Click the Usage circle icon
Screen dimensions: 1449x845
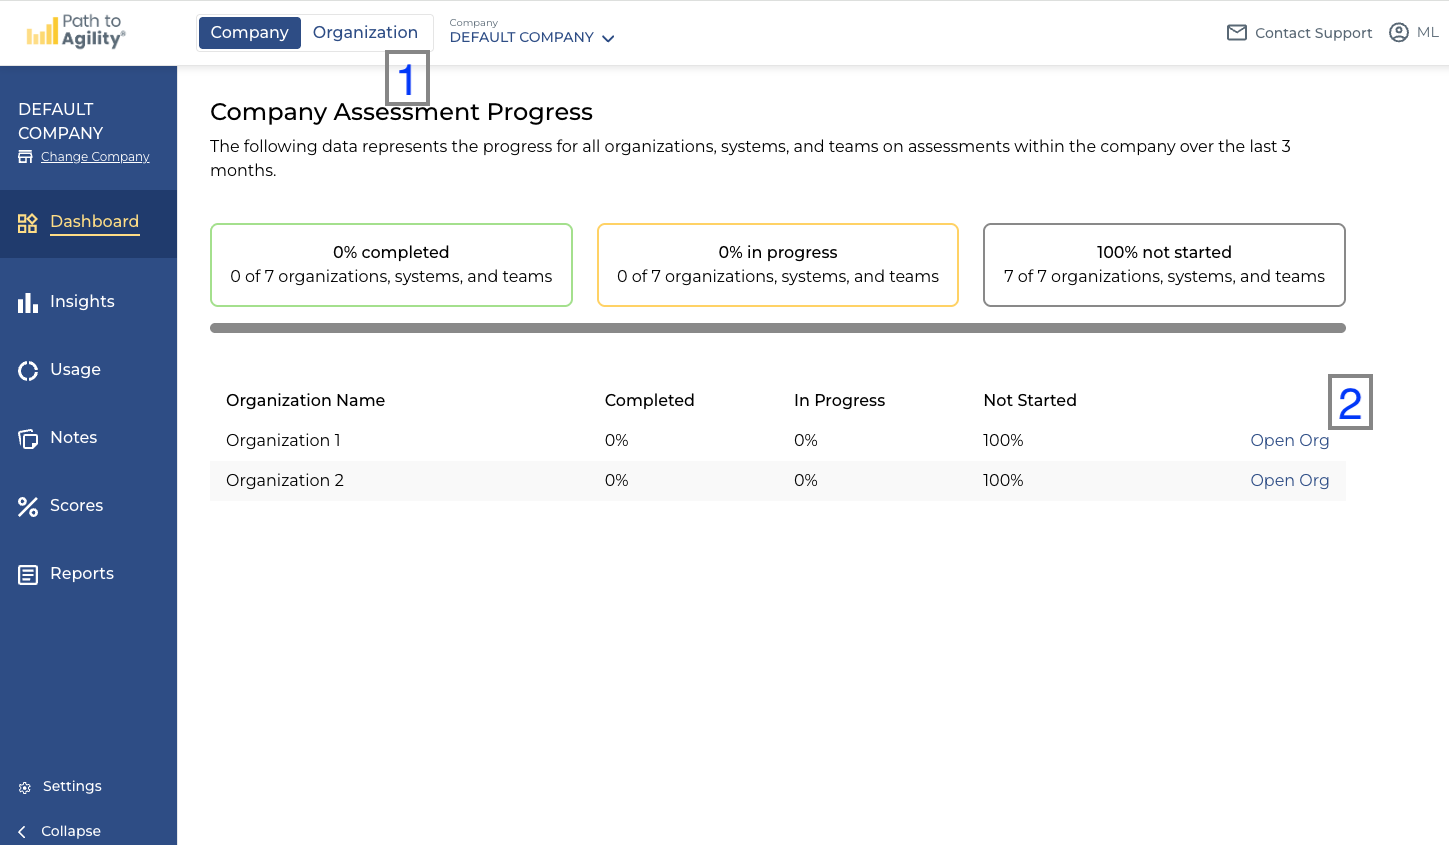coord(28,370)
